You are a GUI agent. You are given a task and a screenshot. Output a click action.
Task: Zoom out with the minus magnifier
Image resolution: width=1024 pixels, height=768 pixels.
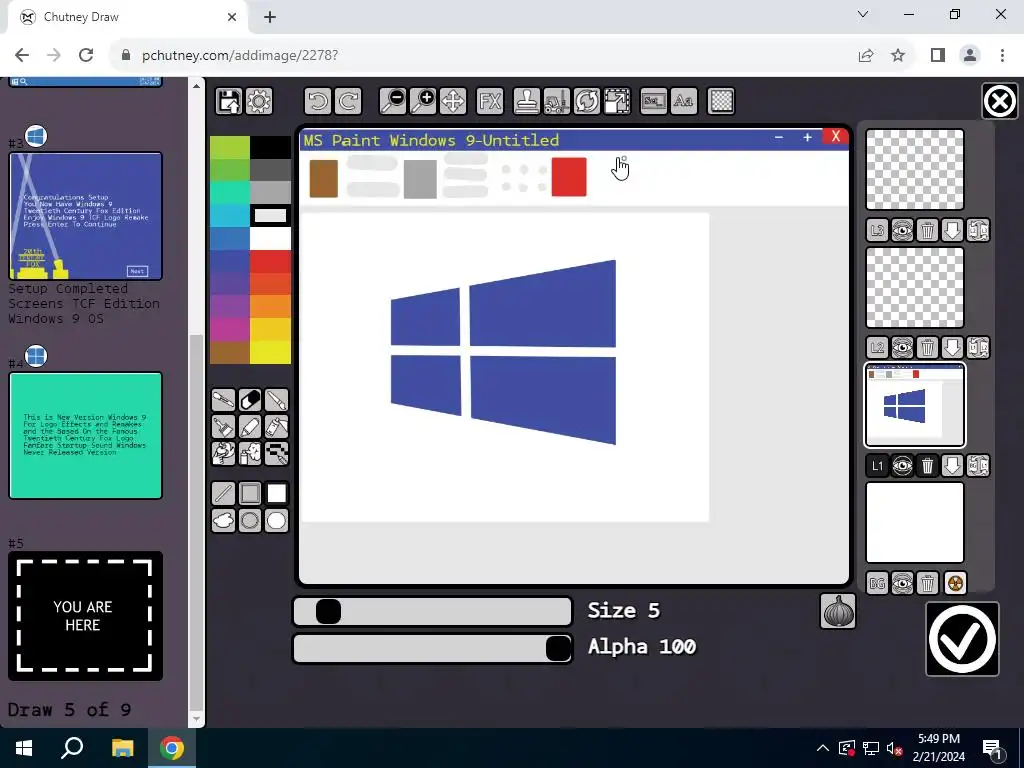pyautogui.click(x=394, y=101)
